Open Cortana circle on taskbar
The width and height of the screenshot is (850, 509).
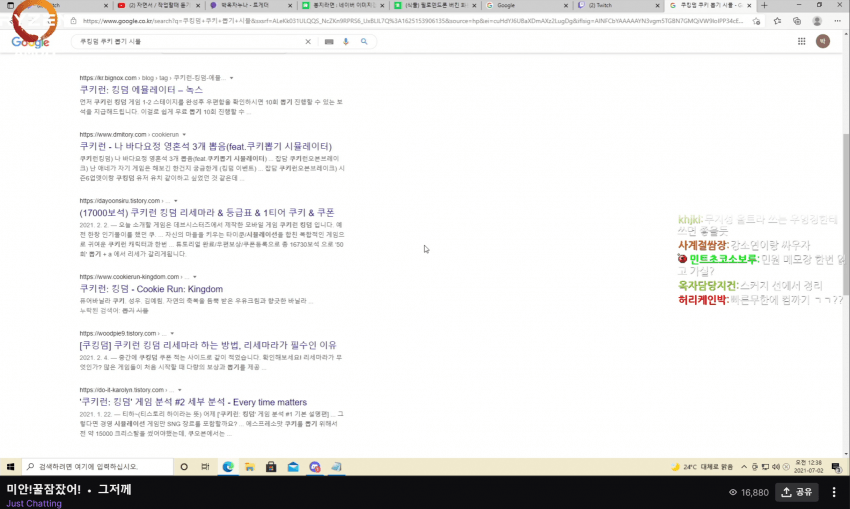(x=184, y=467)
